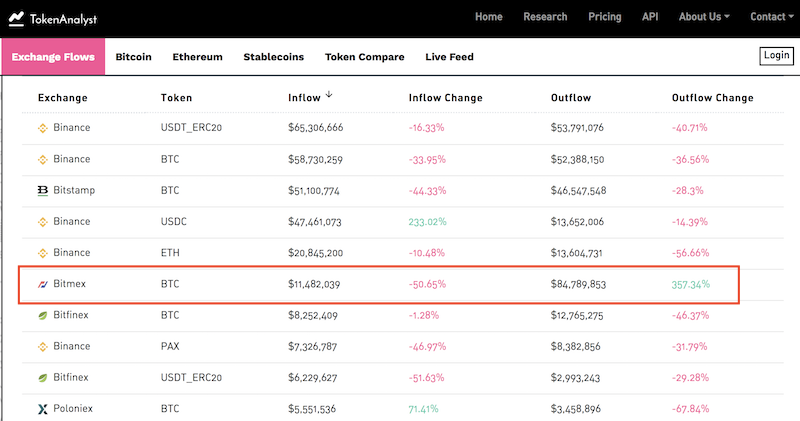Click the Poloniex exchange icon
The image size is (800, 421).
pyautogui.click(x=43, y=409)
